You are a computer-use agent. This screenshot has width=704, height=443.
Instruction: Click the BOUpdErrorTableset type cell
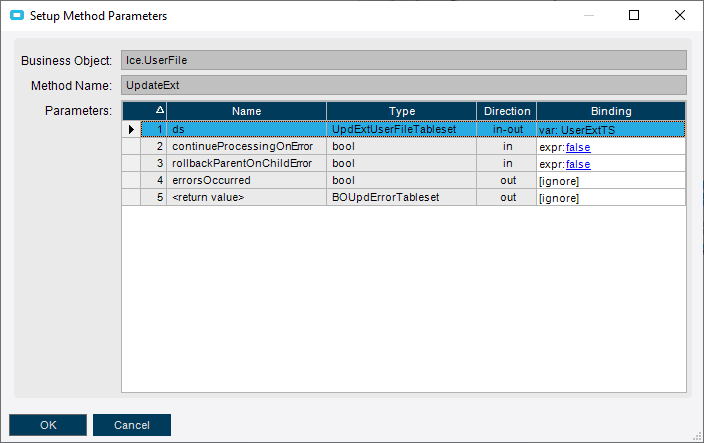point(402,197)
